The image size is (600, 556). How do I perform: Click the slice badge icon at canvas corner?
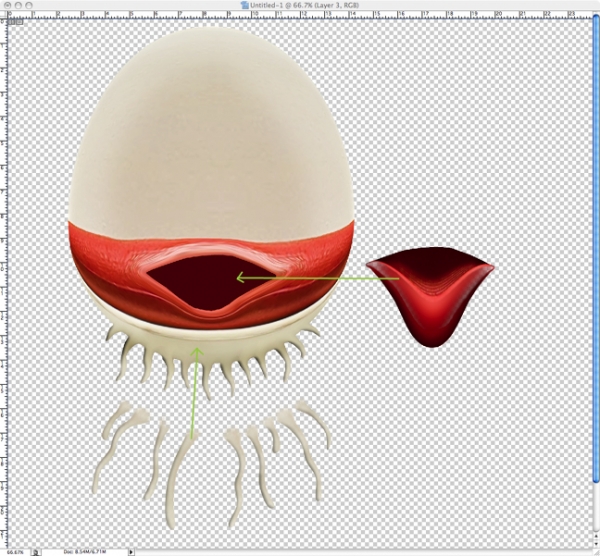pos(15,22)
